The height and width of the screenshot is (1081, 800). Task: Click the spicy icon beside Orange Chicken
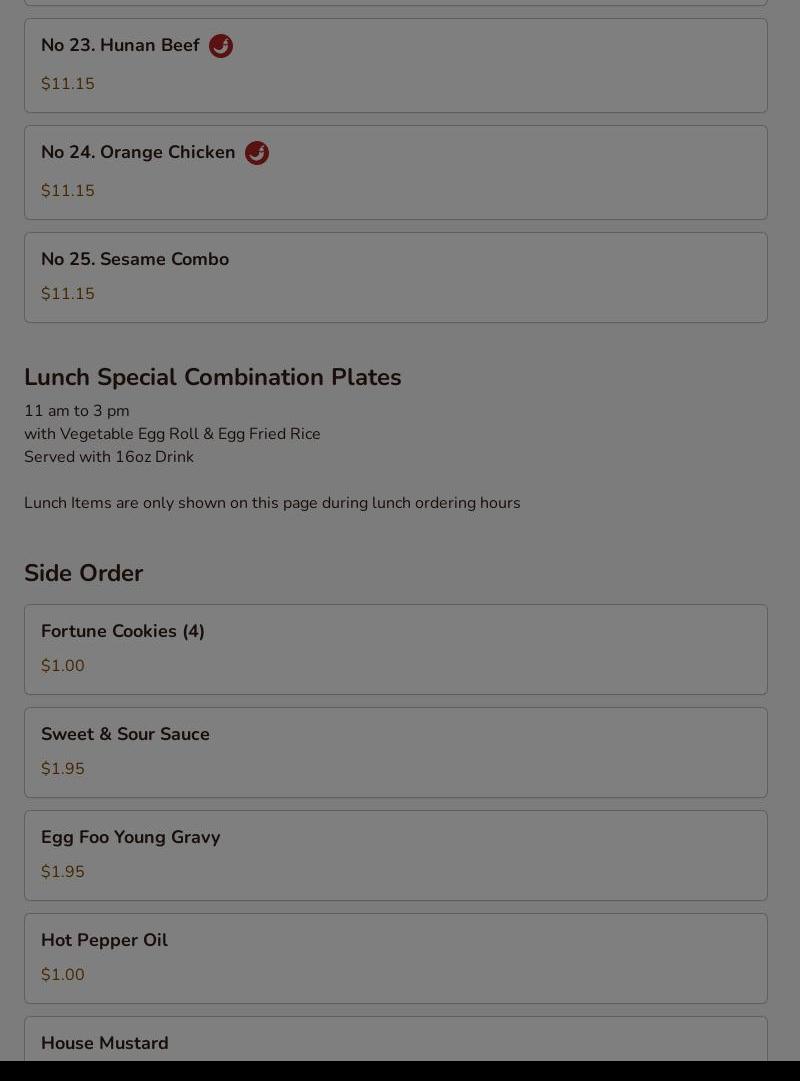pyautogui.click(x=257, y=153)
